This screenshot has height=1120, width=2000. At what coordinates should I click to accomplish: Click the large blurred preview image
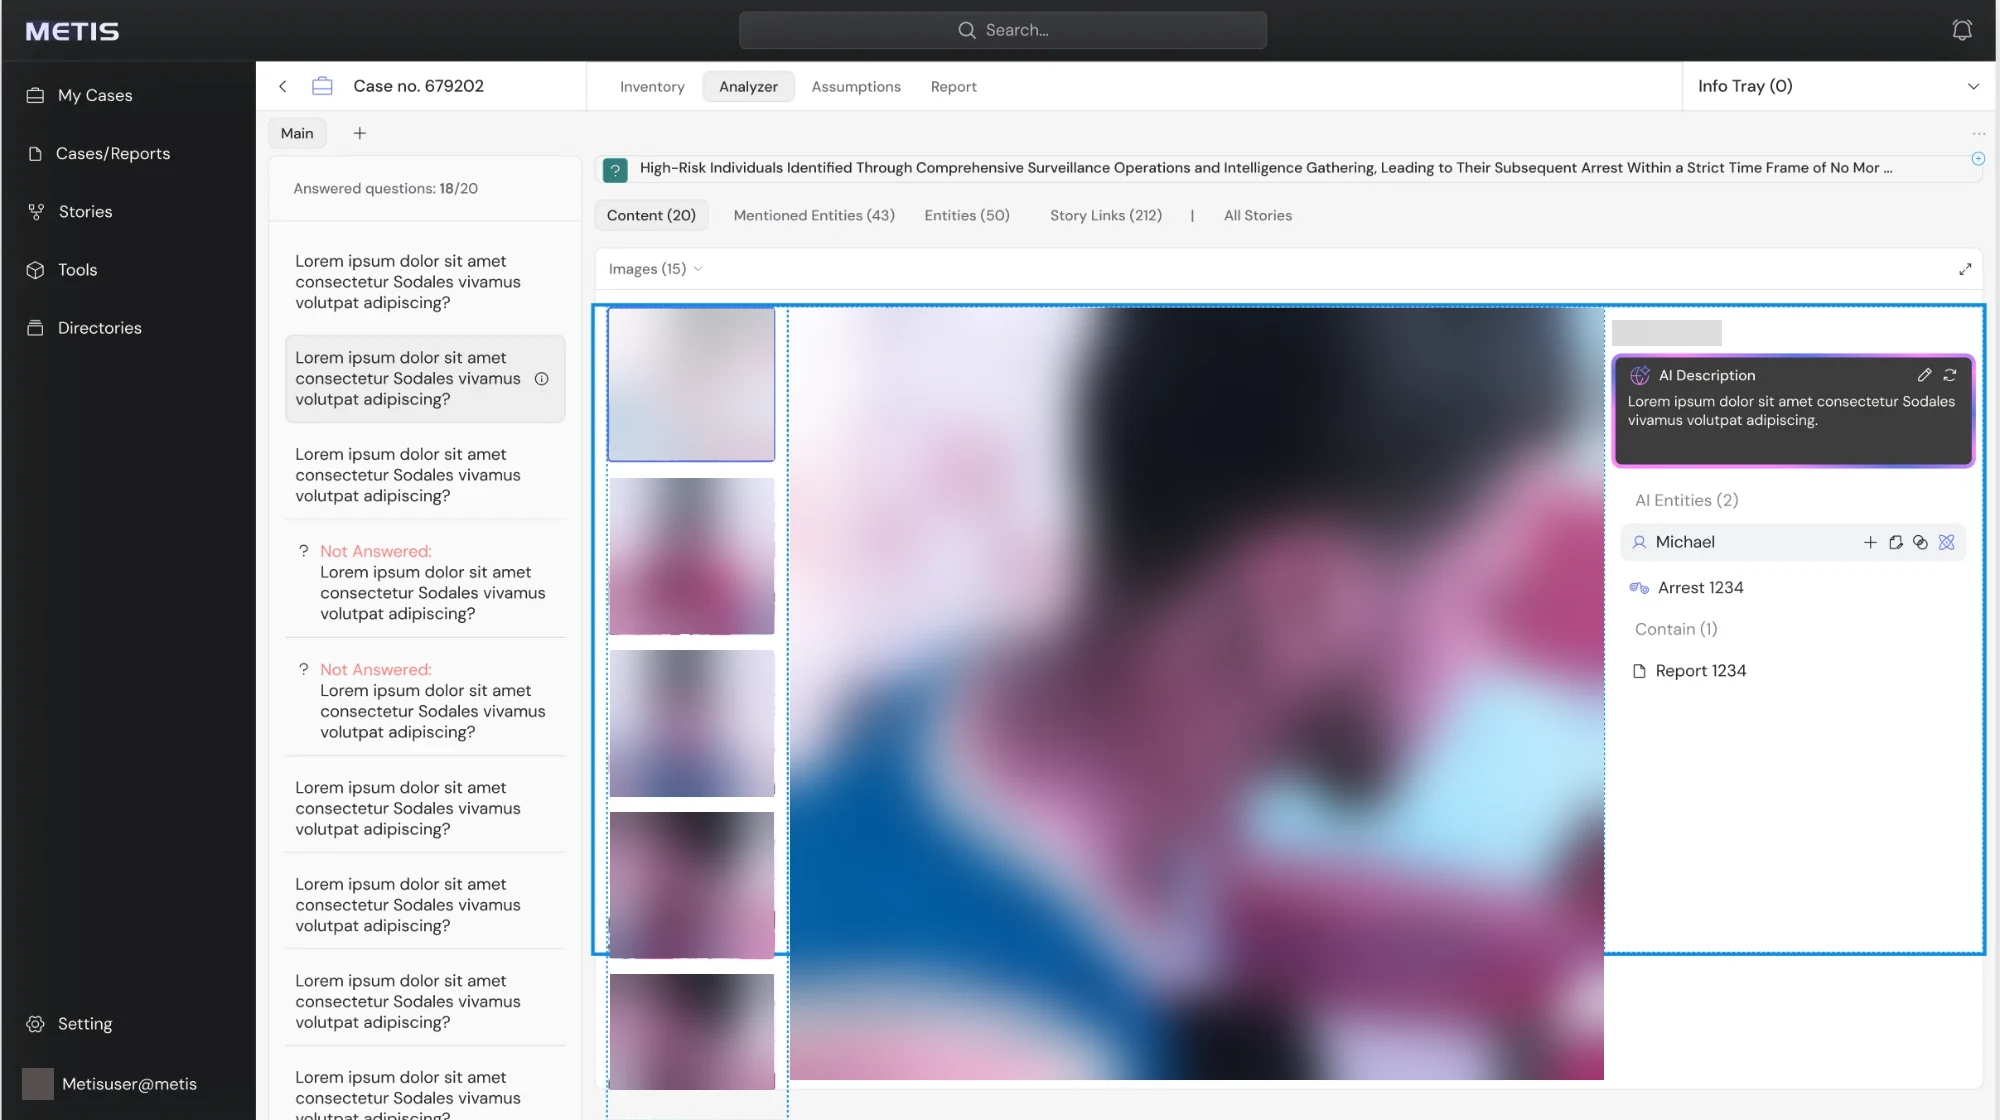pyautogui.click(x=1196, y=692)
